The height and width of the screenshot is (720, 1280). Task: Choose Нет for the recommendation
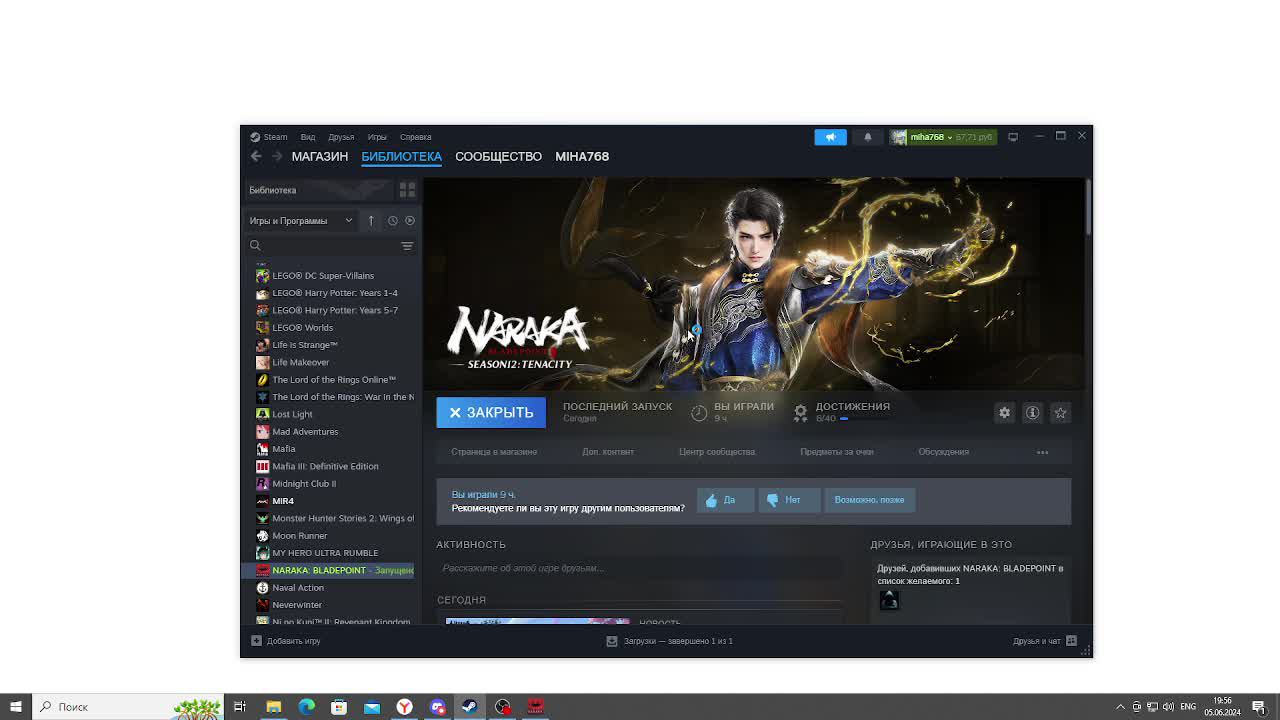coord(789,500)
